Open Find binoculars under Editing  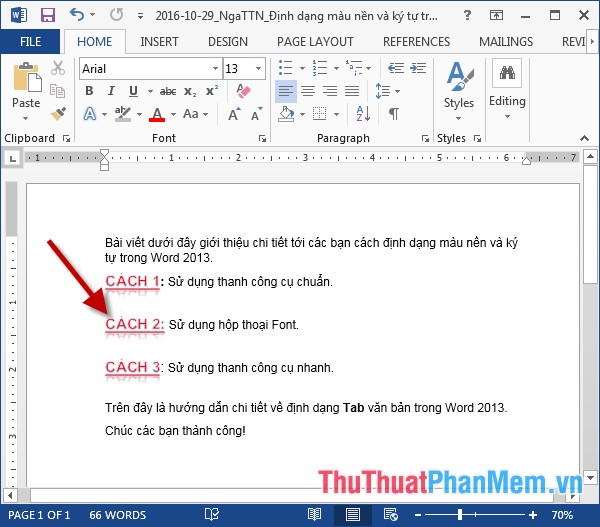(x=507, y=72)
